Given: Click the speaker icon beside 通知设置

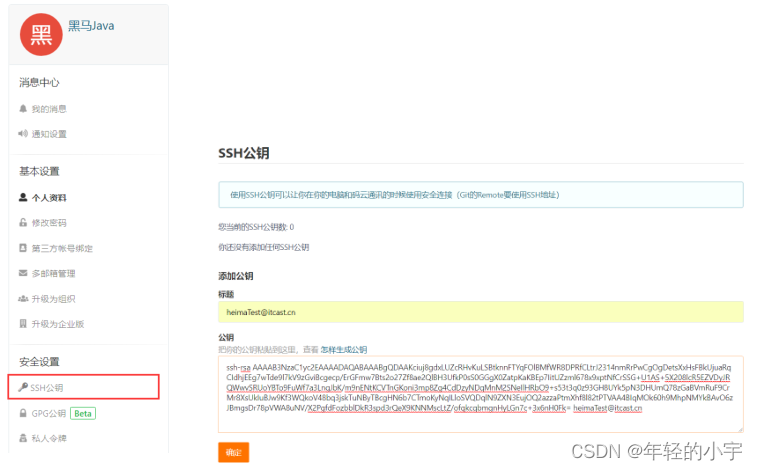Looking at the screenshot, I should [x=23, y=134].
